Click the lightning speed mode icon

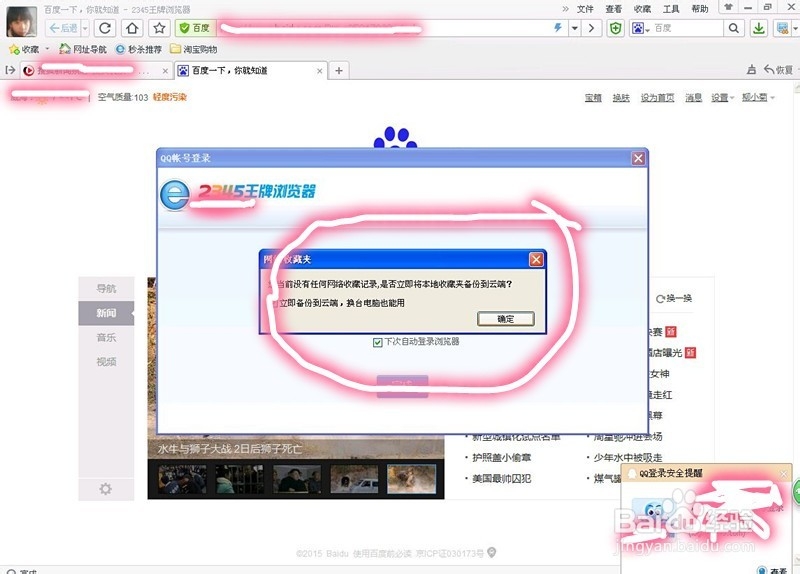click(558, 28)
